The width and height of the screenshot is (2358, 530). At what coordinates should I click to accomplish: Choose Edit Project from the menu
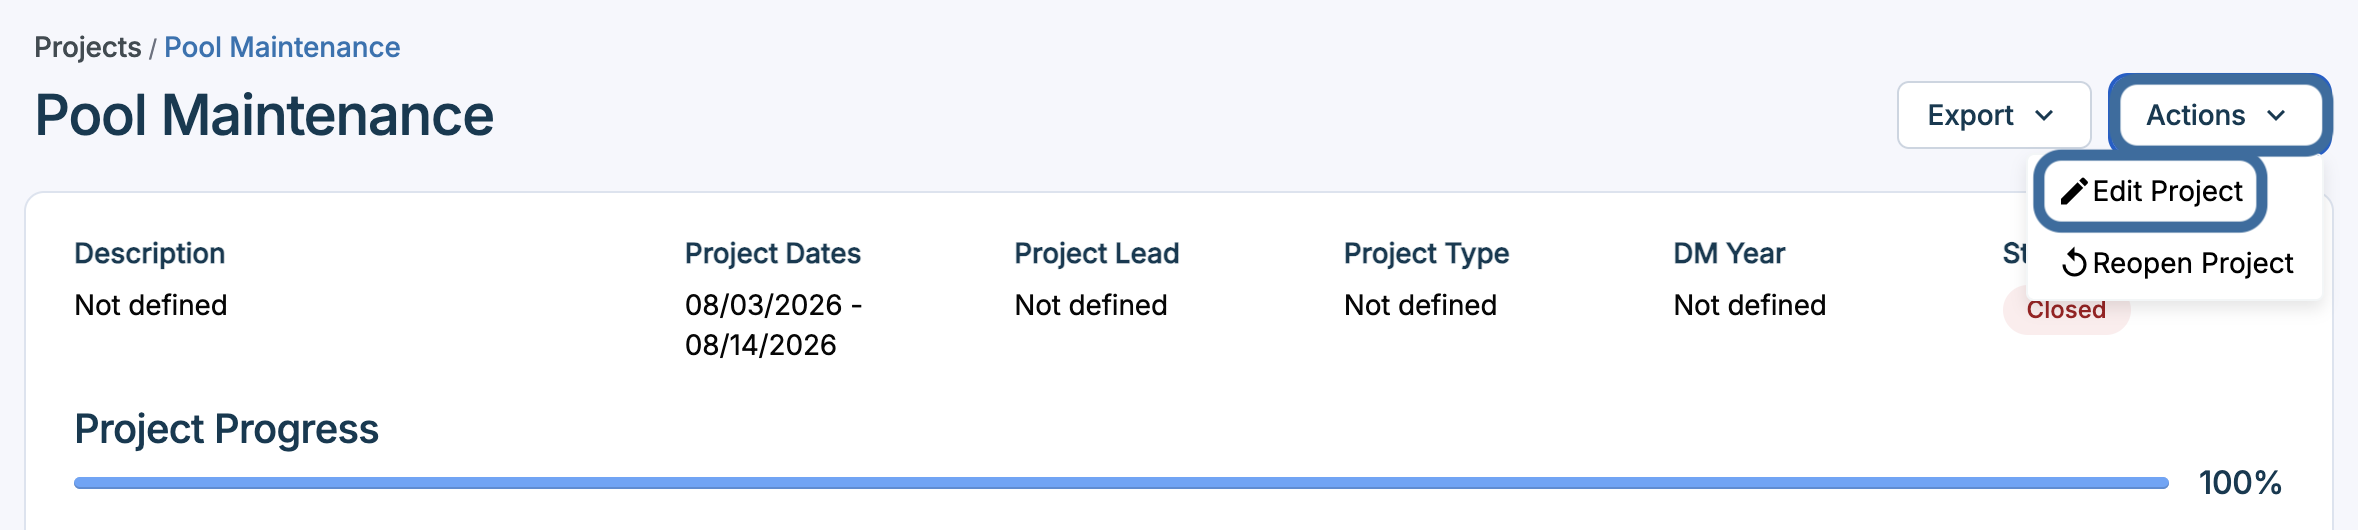[2151, 191]
